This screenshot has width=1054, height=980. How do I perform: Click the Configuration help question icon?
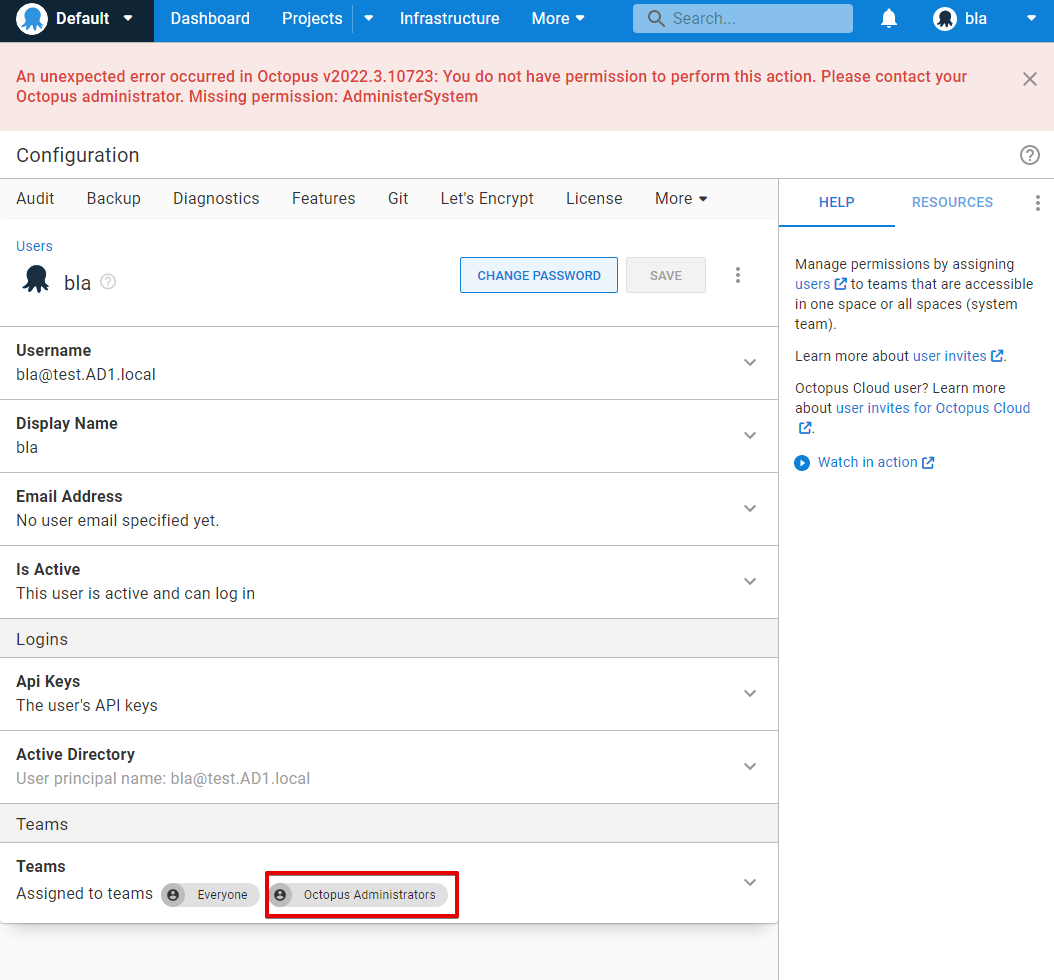1029,155
